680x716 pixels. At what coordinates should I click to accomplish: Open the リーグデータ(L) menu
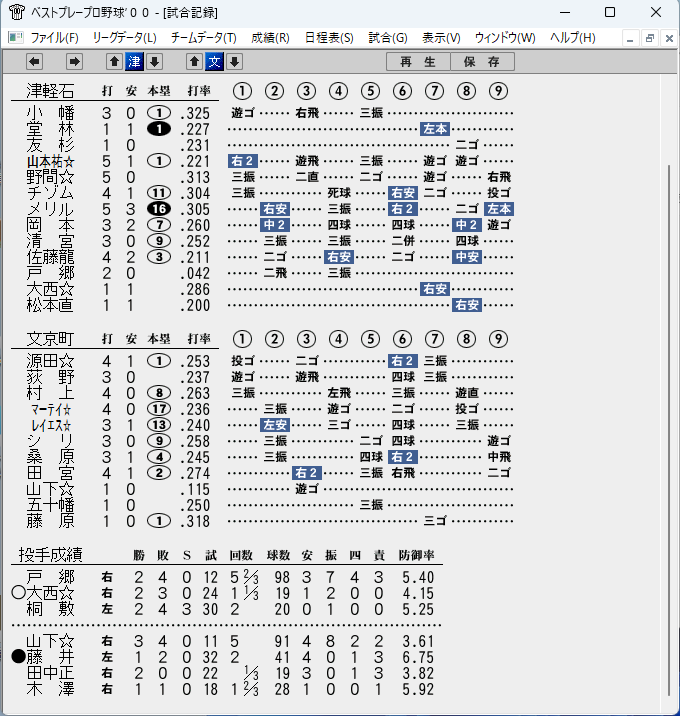pos(124,37)
